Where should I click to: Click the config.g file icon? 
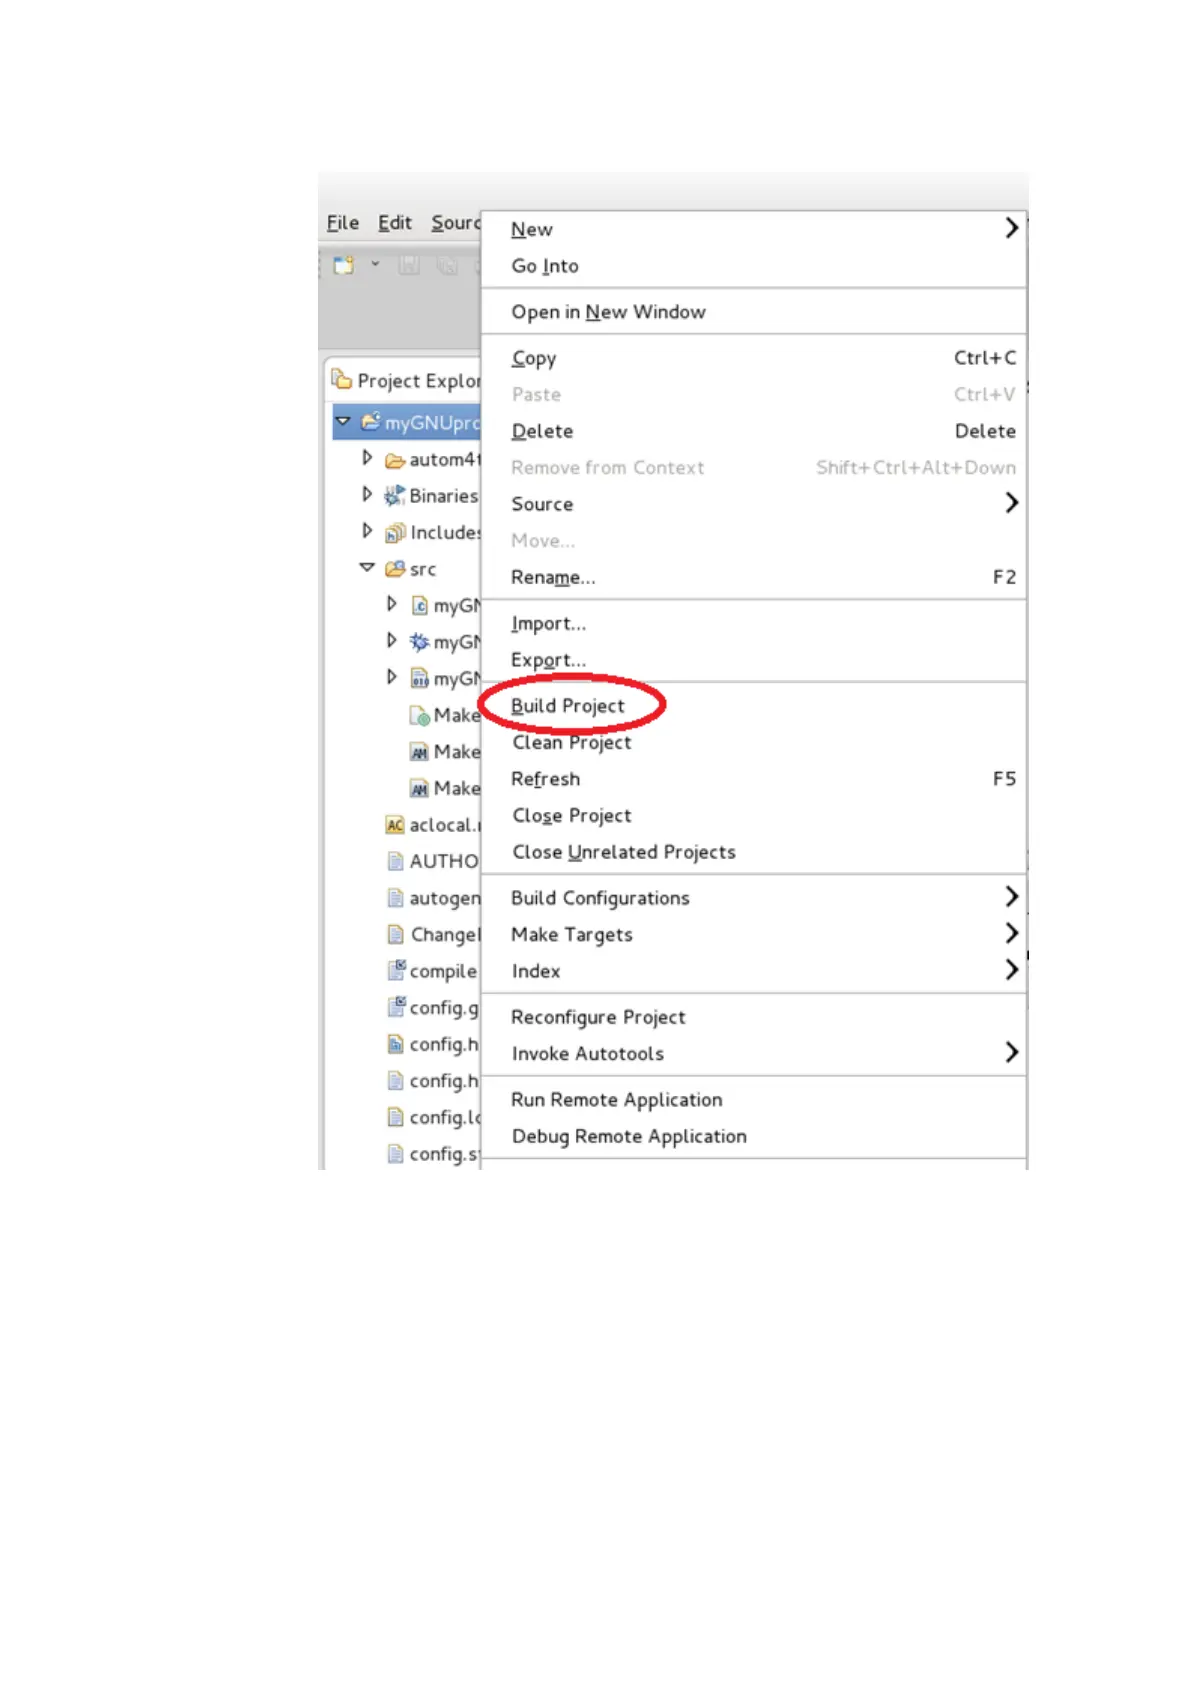(396, 1007)
